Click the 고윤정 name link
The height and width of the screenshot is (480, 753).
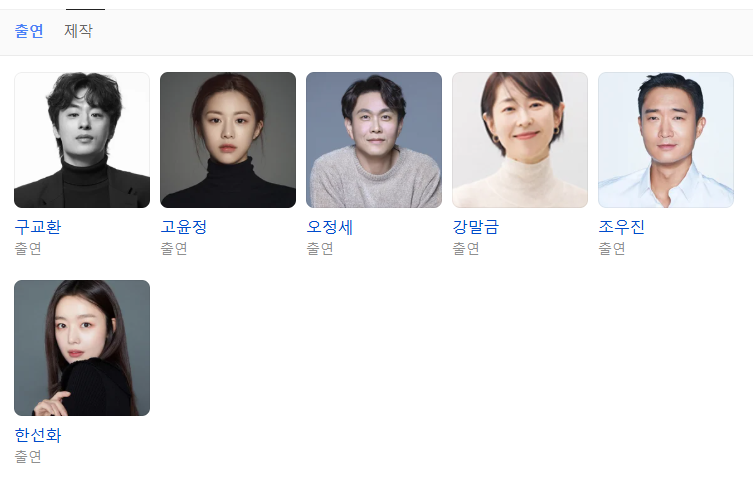click(x=184, y=227)
